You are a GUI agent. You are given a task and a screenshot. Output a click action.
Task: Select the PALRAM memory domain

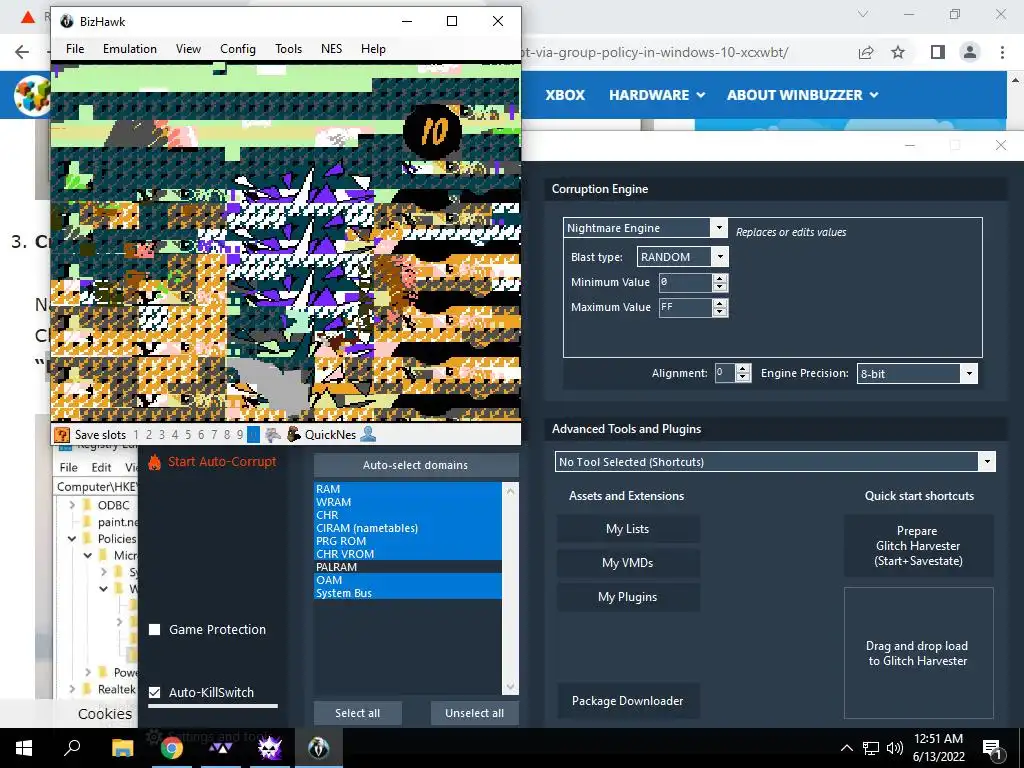tap(408, 567)
